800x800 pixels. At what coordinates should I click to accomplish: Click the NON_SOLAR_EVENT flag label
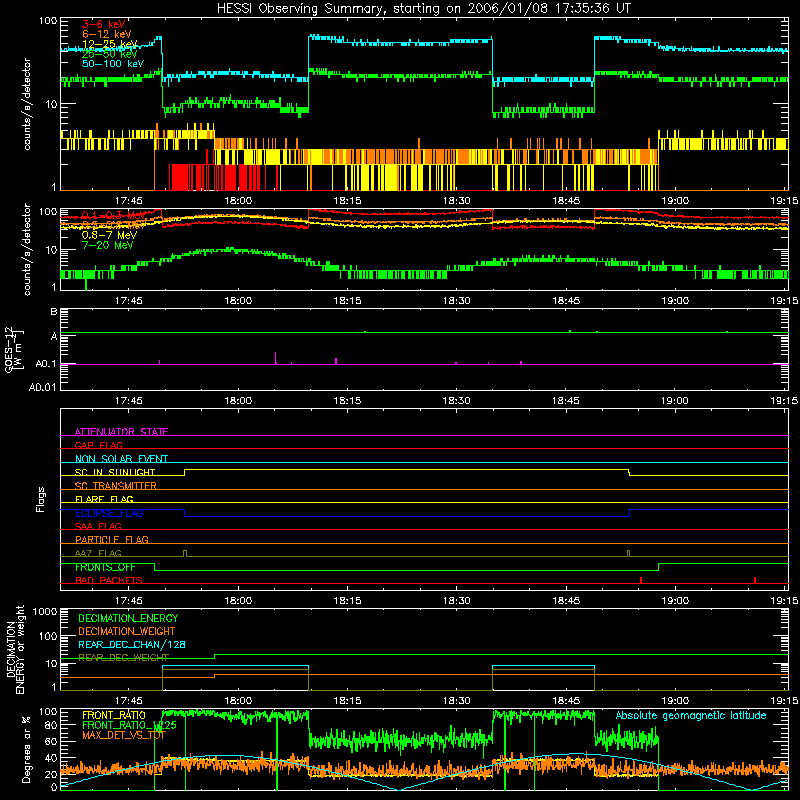pyautogui.click(x=121, y=459)
